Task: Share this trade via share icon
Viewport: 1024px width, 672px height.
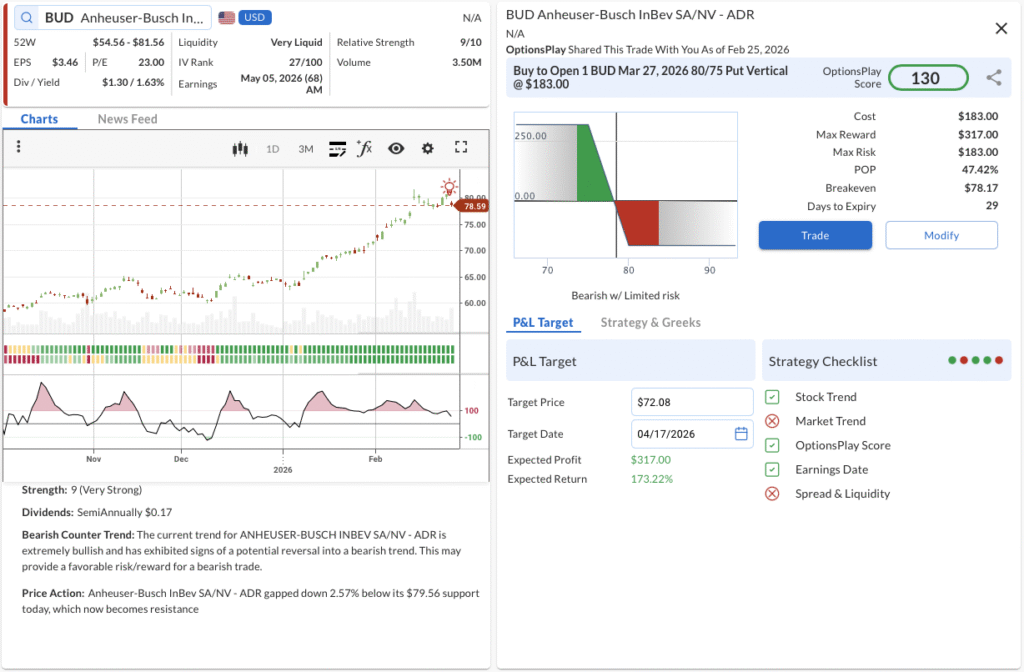Action: [x=993, y=78]
